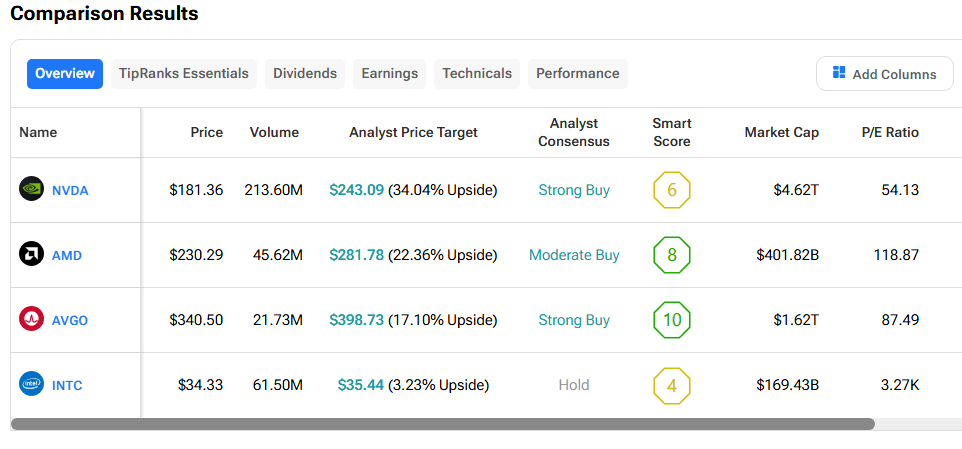Image resolution: width=962 pixels, height=449 pixels.
Task: Click NVDA price target $243.09
Action: click(356, 190)
